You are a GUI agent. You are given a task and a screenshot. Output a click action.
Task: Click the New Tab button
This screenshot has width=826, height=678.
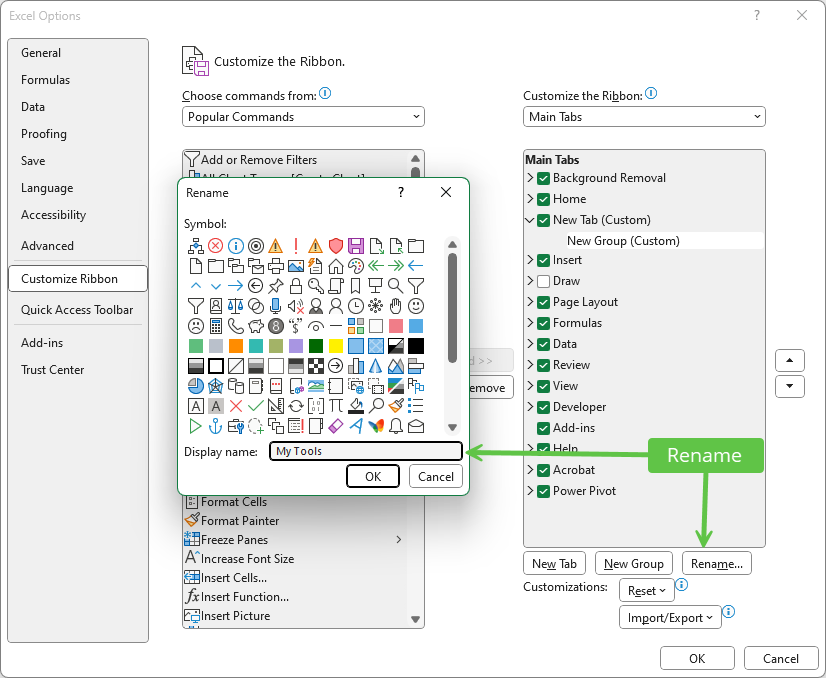[x=554, y=564]
